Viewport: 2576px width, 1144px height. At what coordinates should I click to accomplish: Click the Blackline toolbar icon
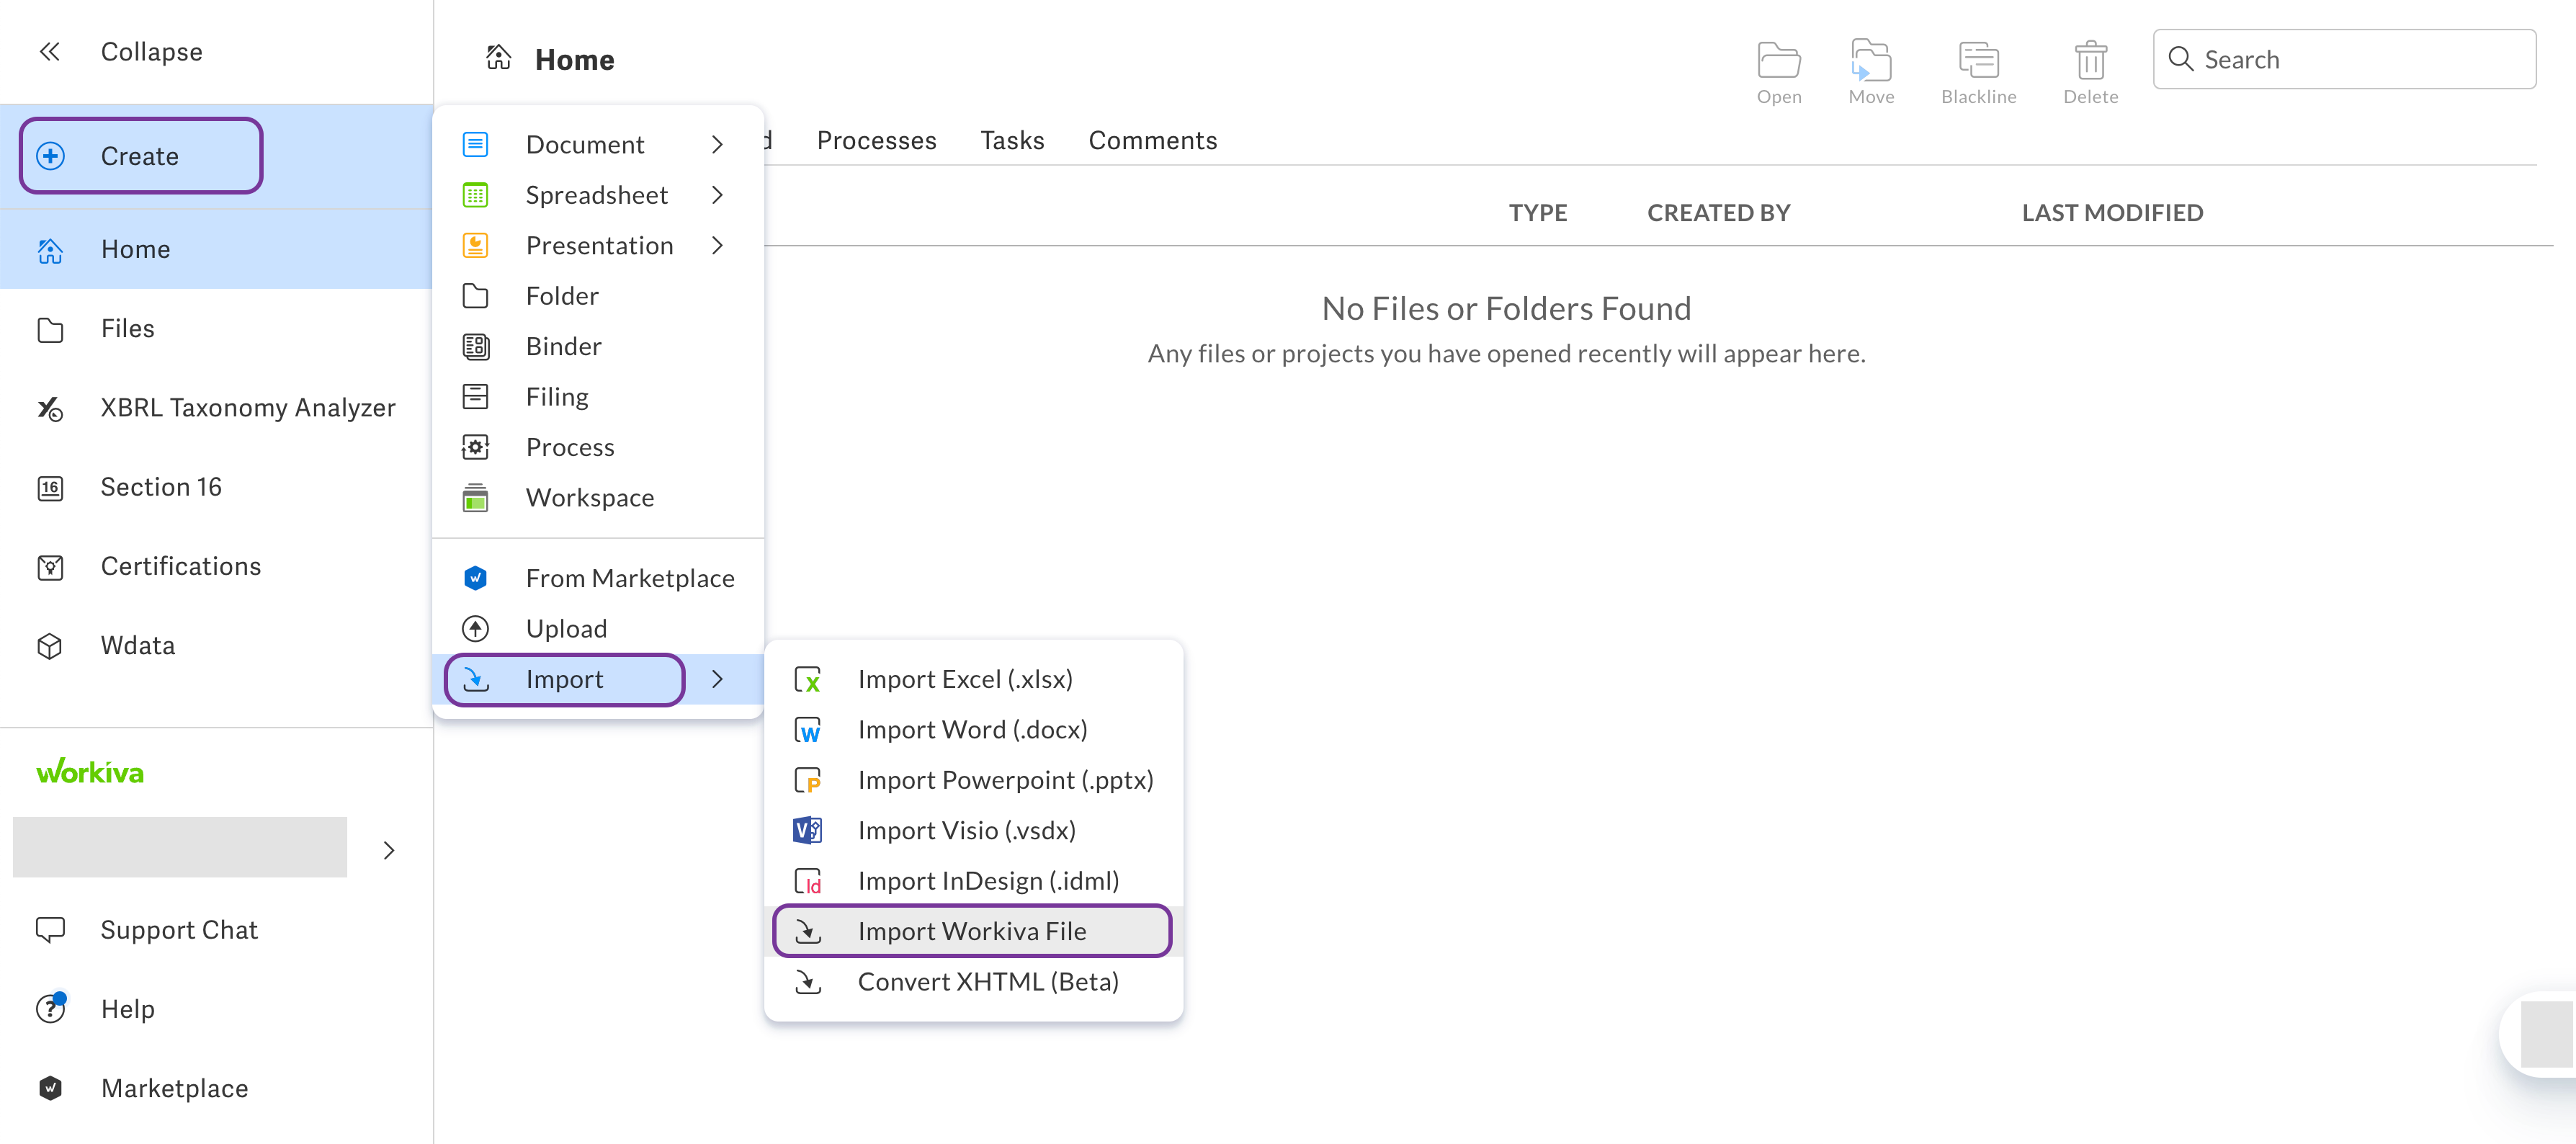point(1977,61)
